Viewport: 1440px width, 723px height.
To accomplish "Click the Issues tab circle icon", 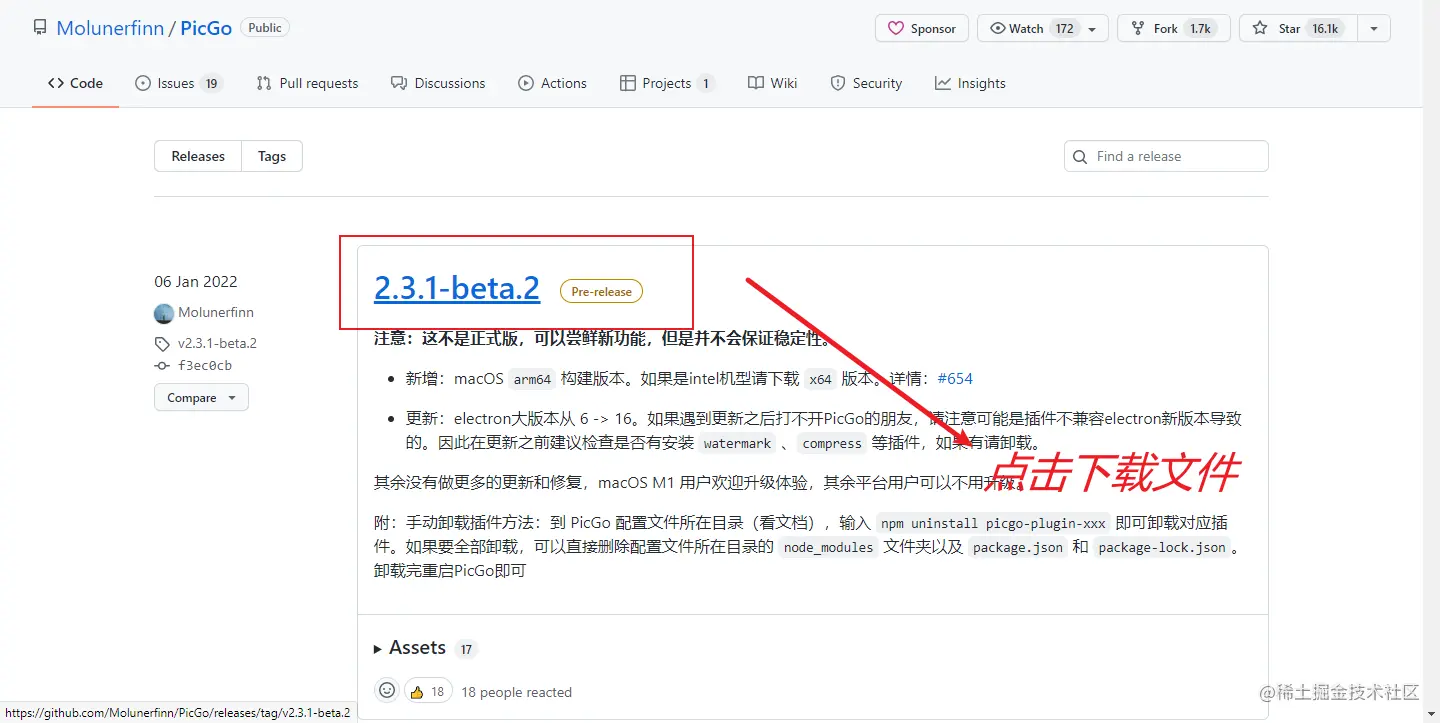I will [143, 83].
